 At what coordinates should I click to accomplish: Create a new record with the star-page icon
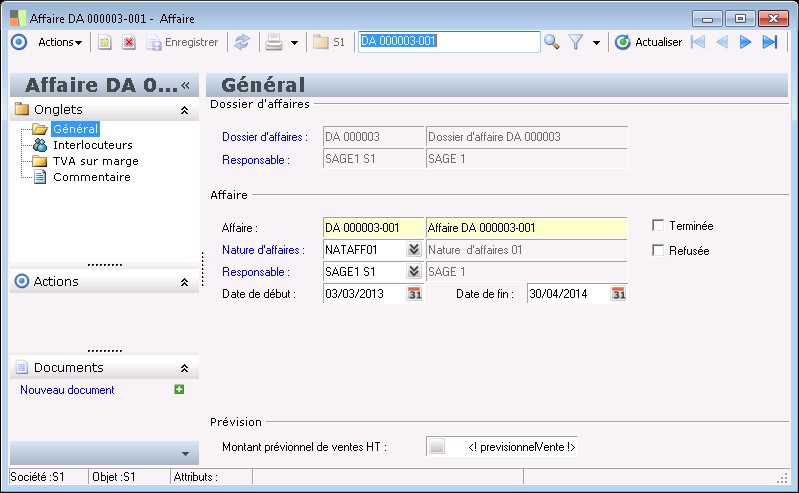coord(104,42)
